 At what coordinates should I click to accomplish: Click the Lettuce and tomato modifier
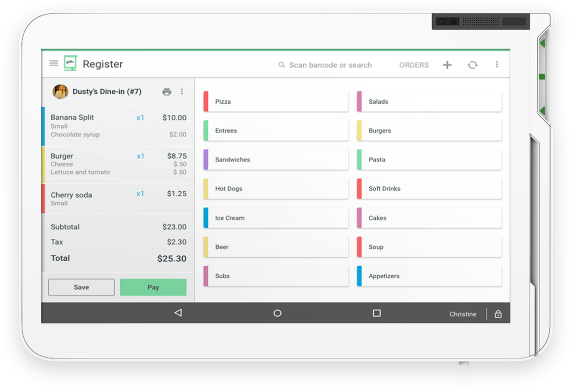[x=80, y=172]
